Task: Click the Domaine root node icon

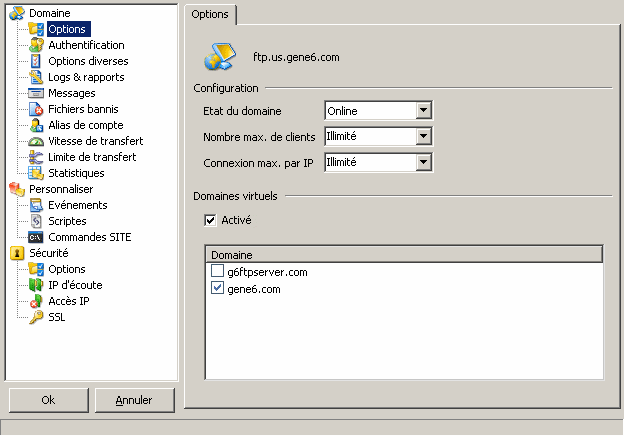Action: (x=17, y=13)
